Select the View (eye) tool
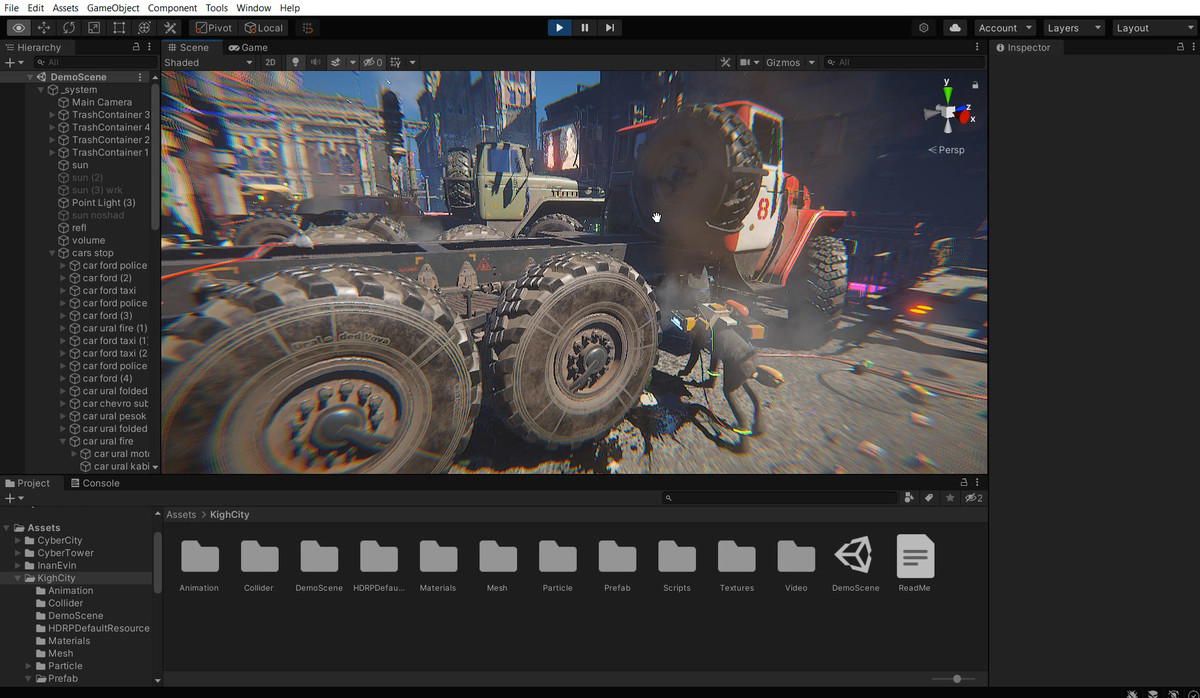Screen dimensions: 1200x698 (18, 28)
